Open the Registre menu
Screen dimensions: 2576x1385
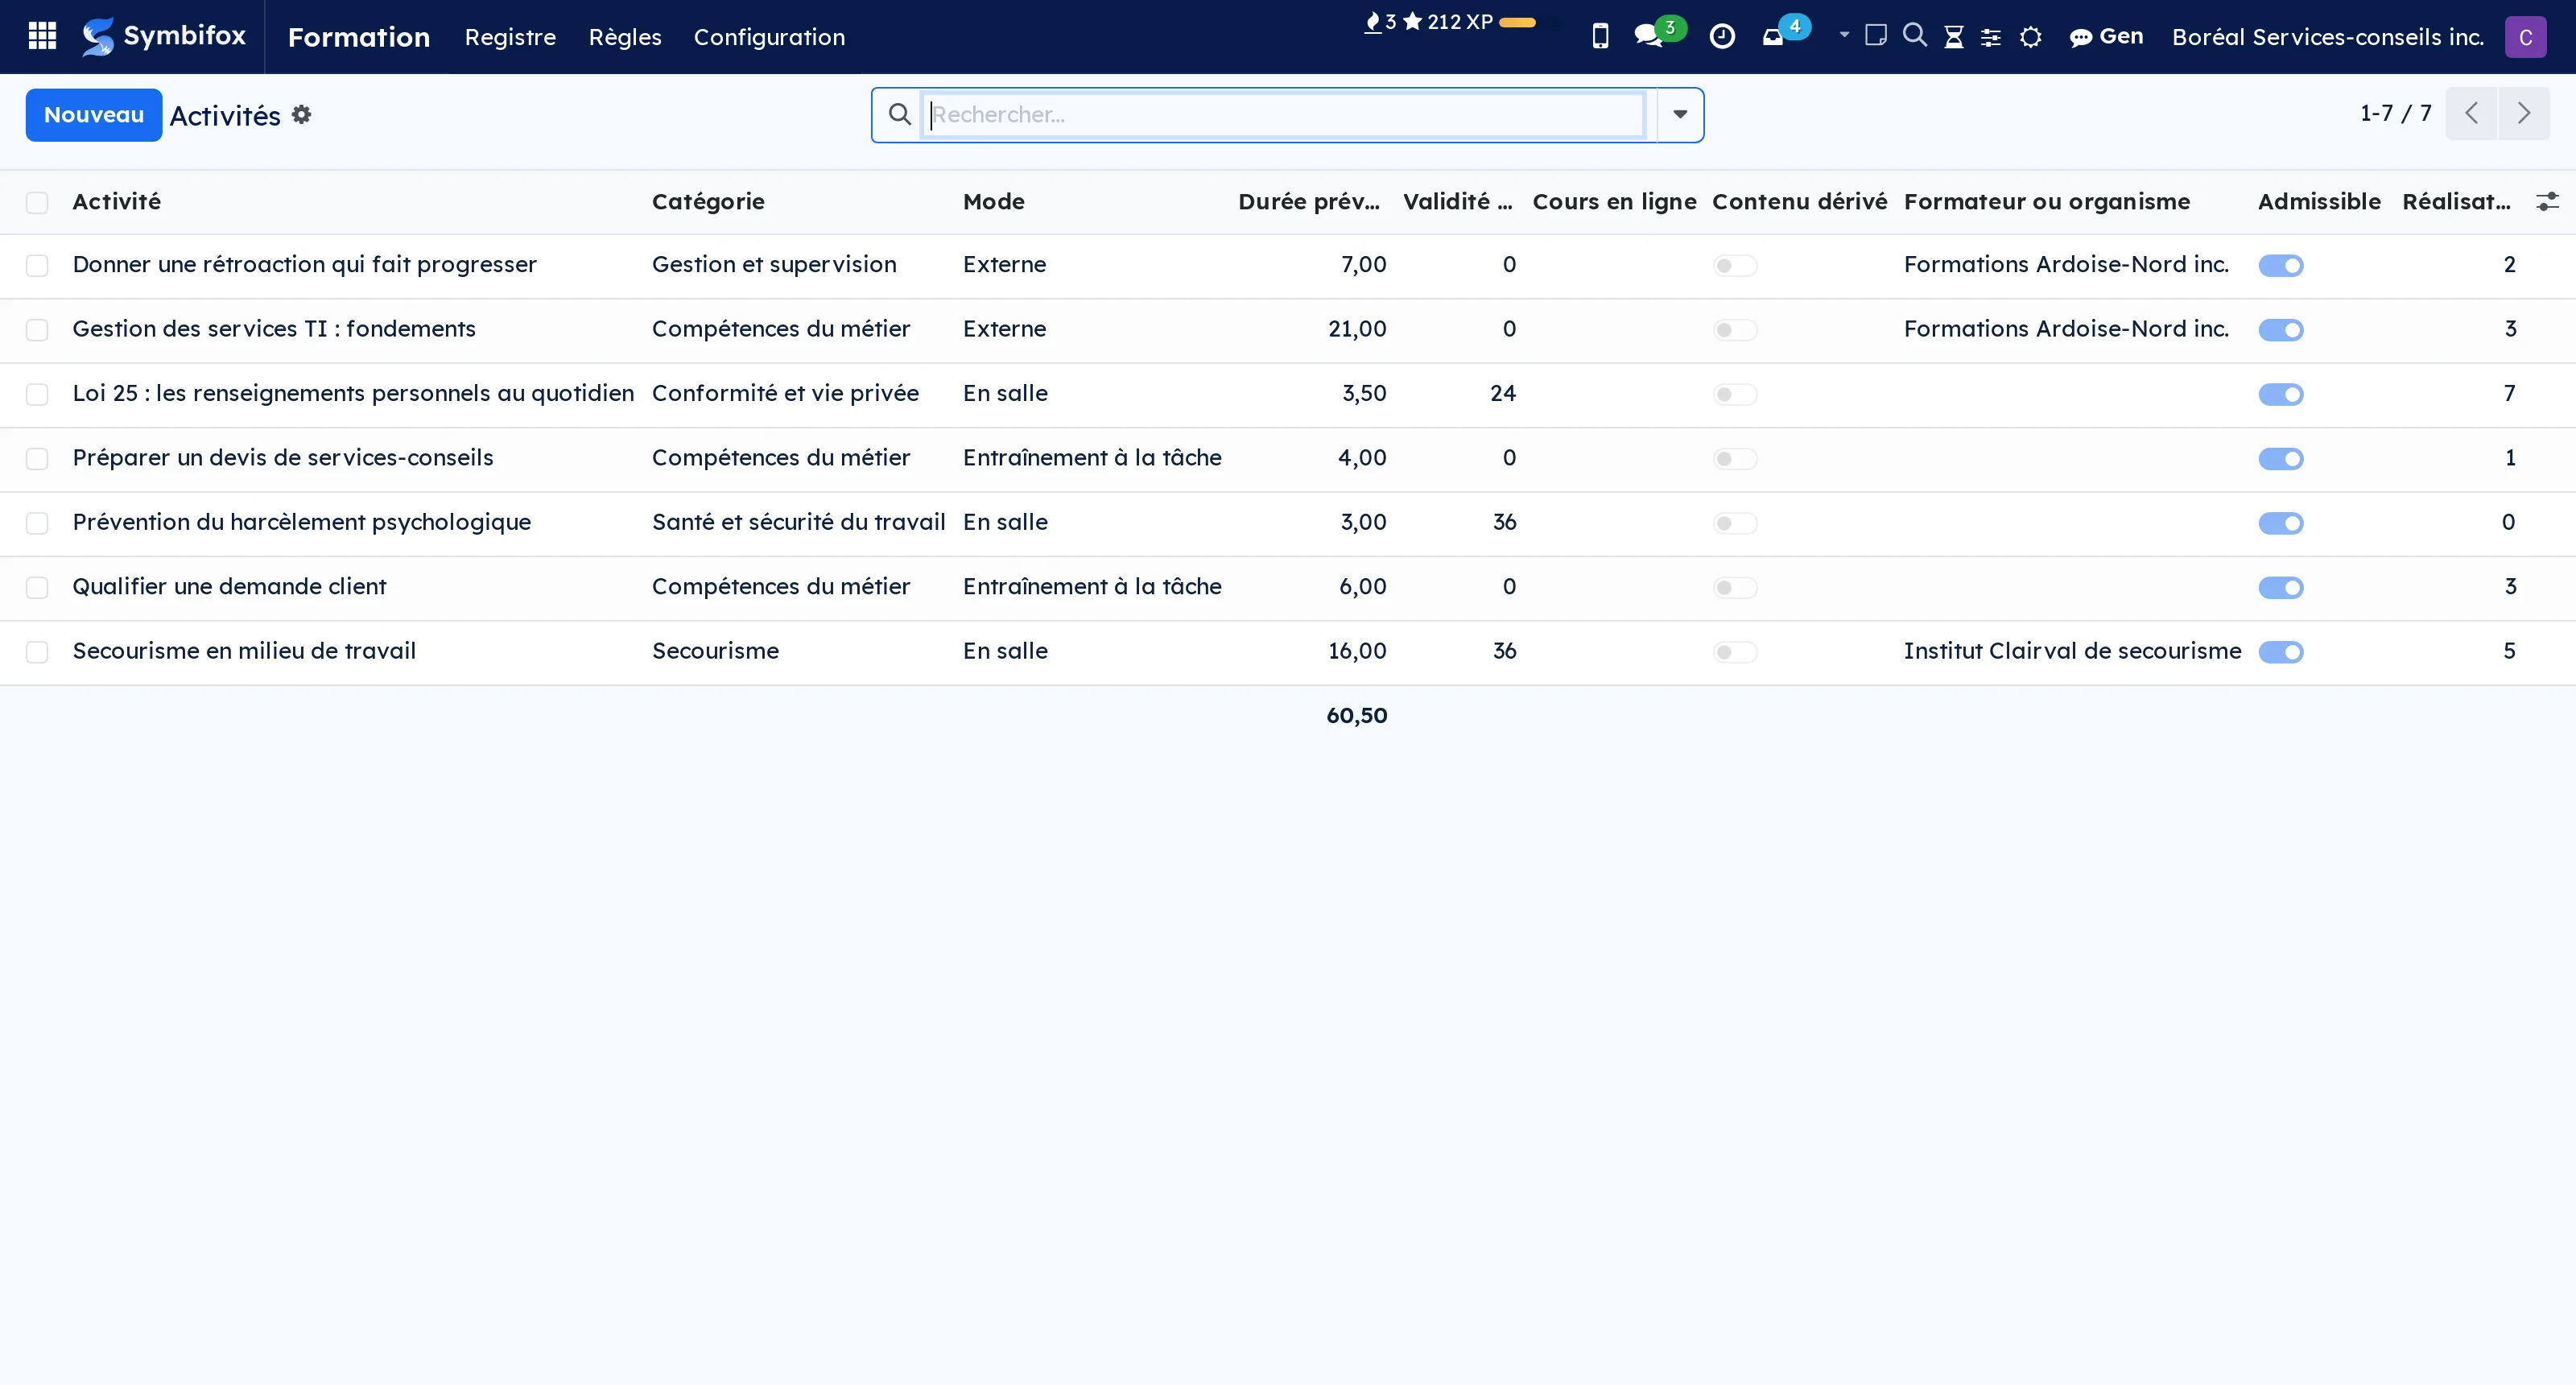click(x=510, y=37)
